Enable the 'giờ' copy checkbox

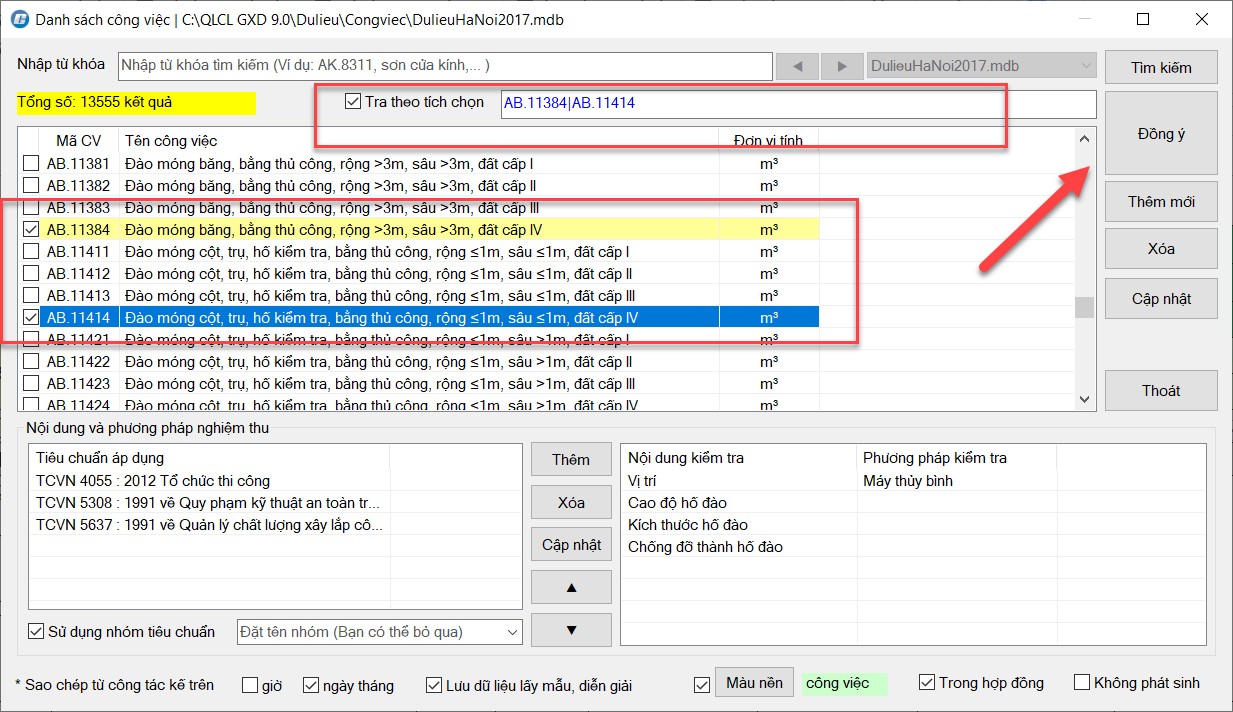pos(250,685)
